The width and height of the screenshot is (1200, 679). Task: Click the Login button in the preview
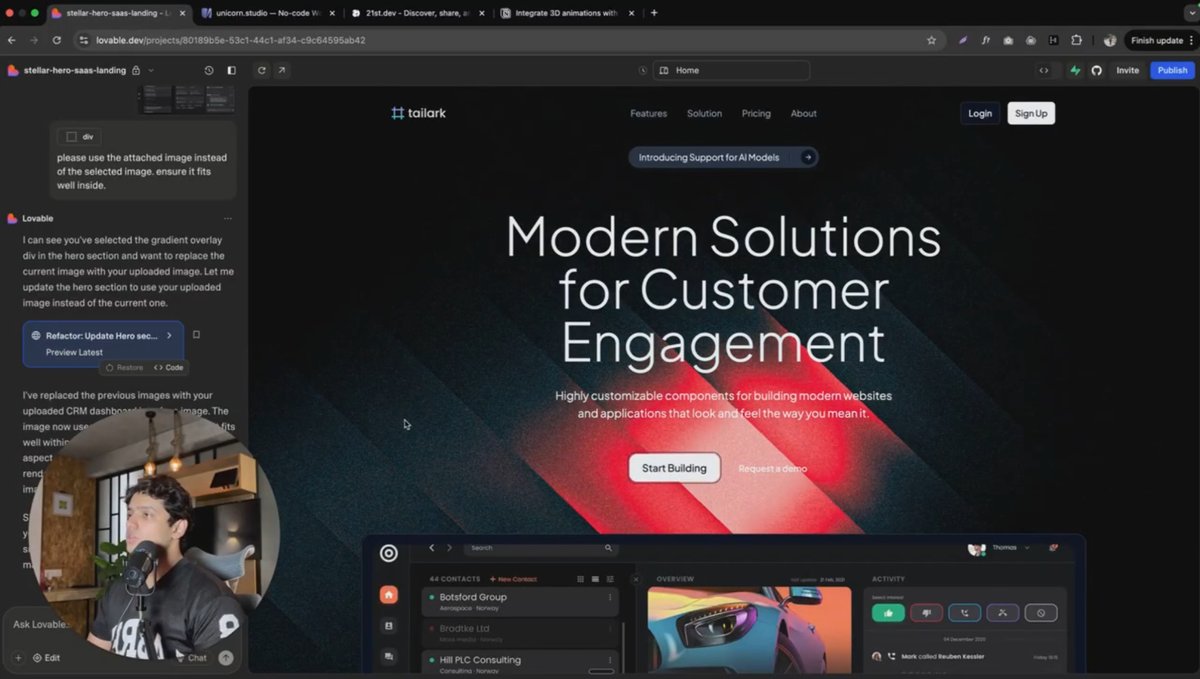click(980, 113)
